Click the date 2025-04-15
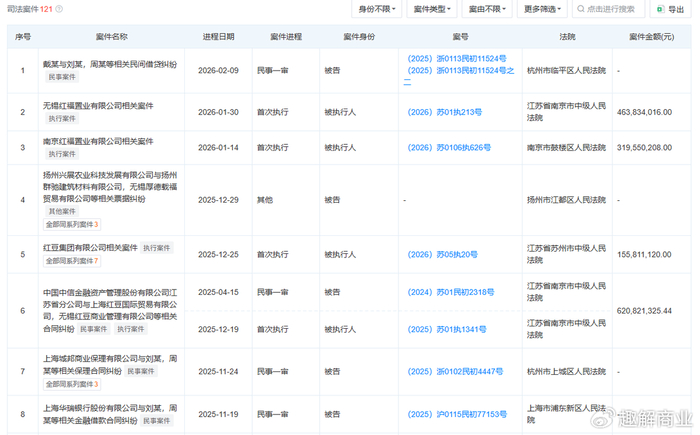This screenshot has width=700, height=435. 218,292
